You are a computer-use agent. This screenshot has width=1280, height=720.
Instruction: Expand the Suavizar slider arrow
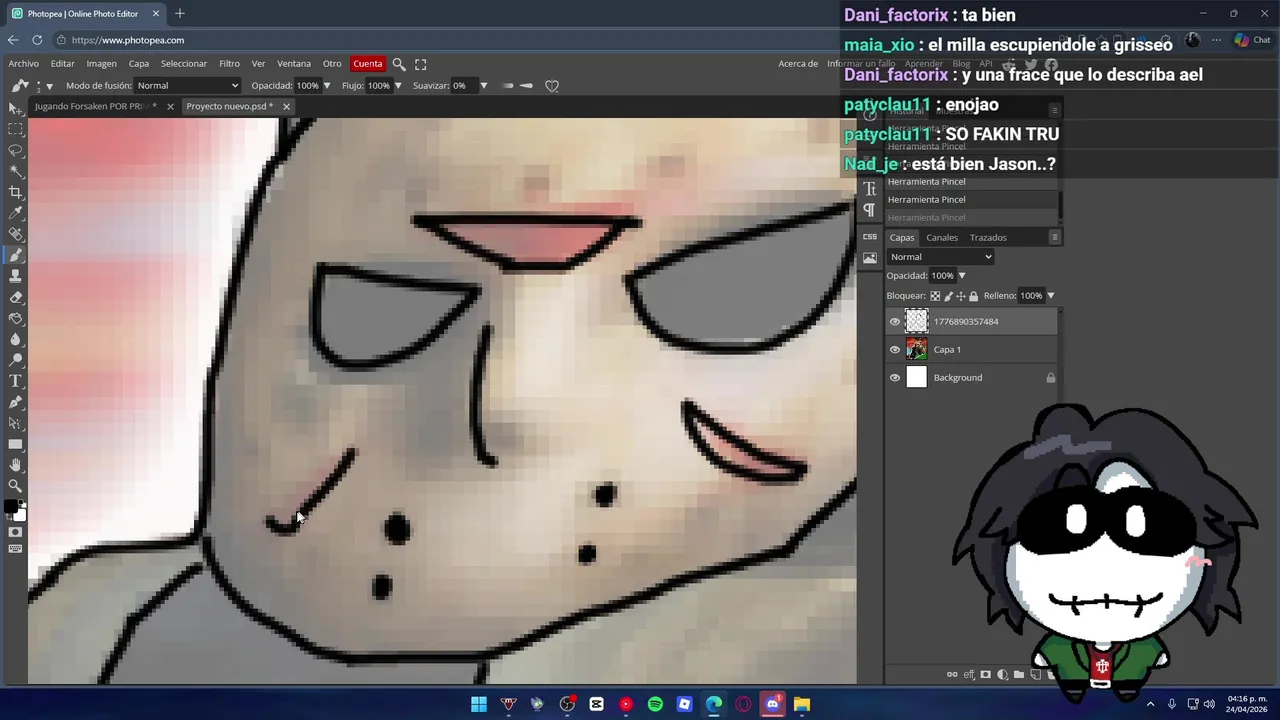(x=484, y=86)
